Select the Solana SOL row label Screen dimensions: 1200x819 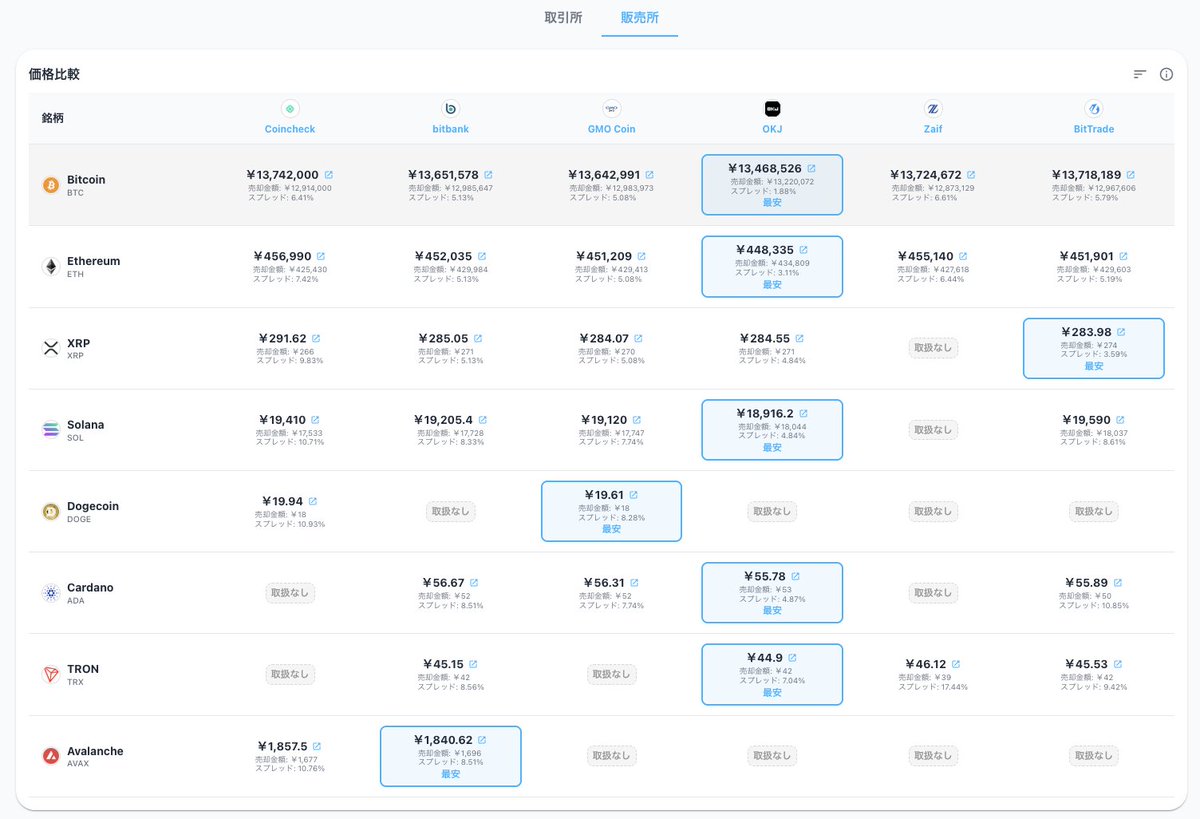pyautogui.click(x=86, y=430)
